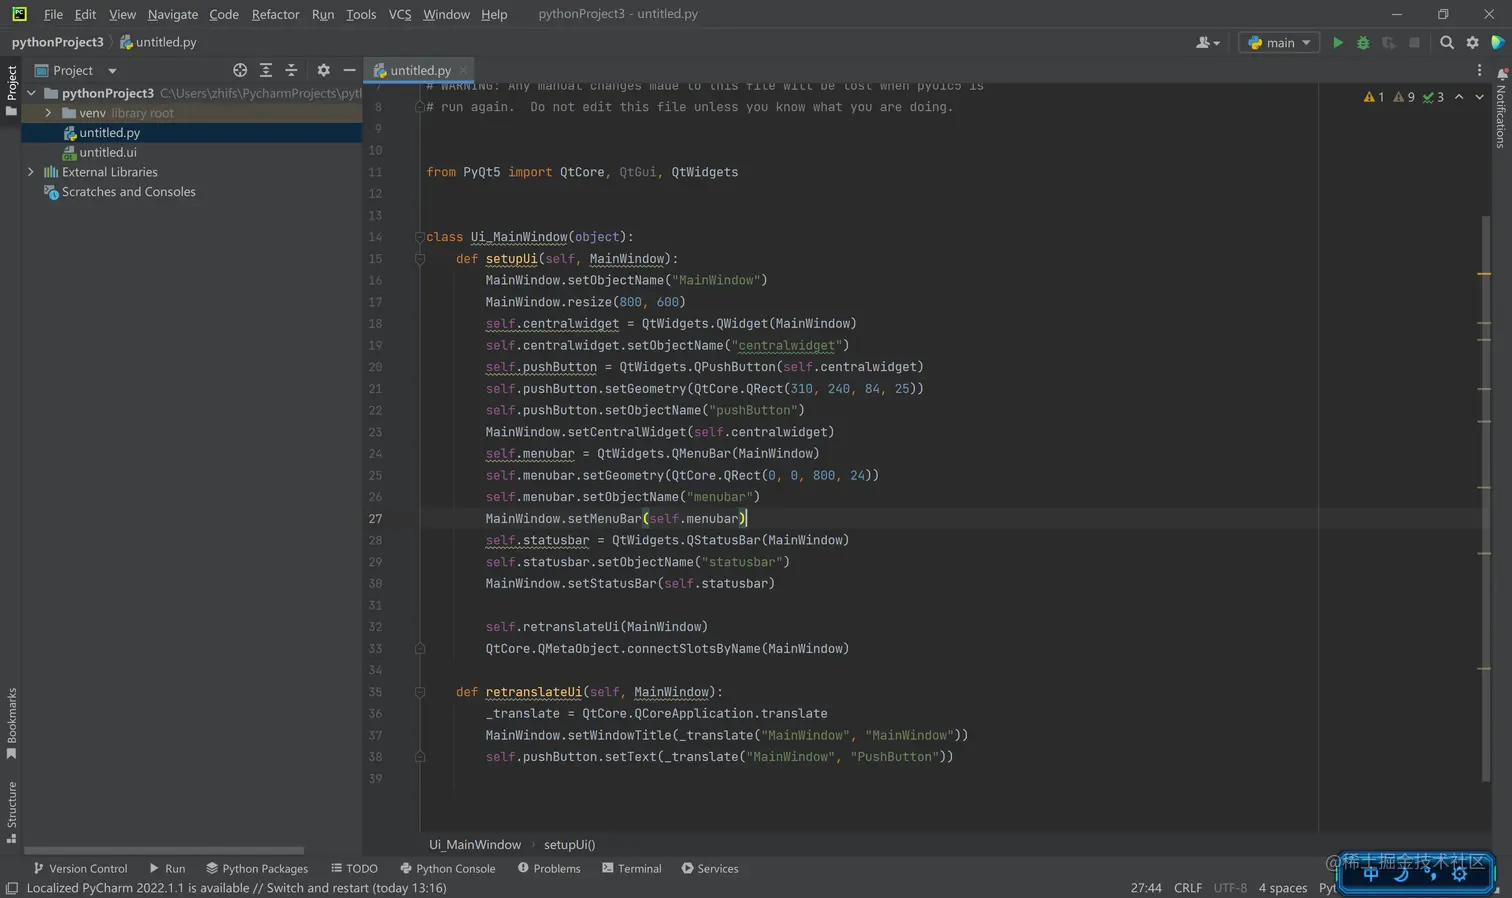This screenshot has width=1512, height=898.
Task: Click the Debug bug icon
Action: click(x=1363, y=43)
